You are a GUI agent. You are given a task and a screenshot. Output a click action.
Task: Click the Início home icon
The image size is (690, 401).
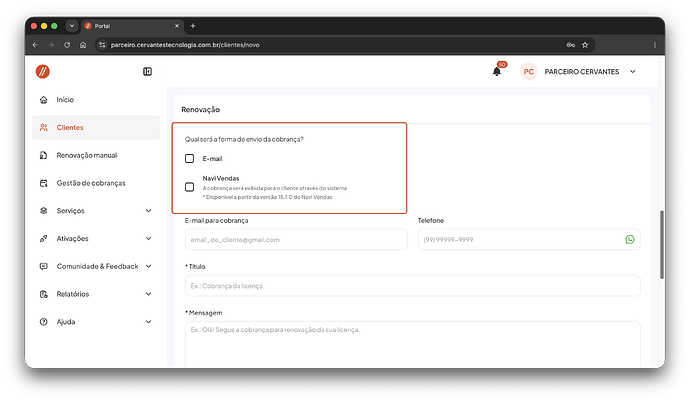tap(44, 100)
